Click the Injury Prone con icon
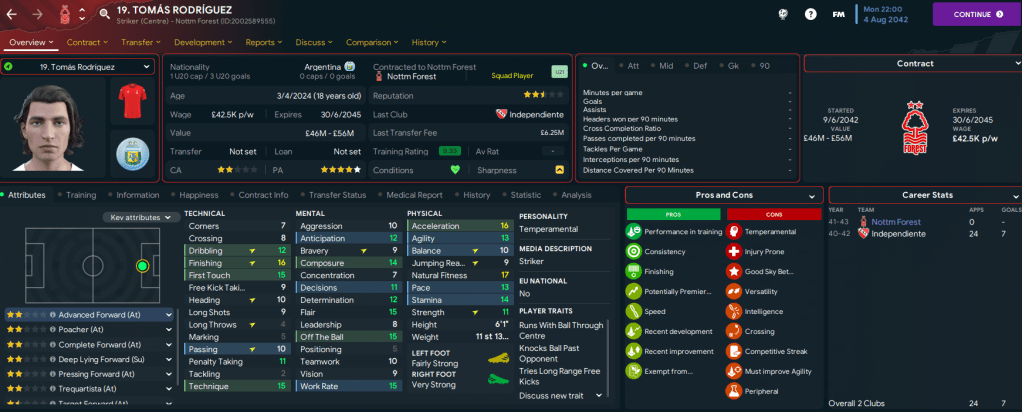 (x=734, y=250)
